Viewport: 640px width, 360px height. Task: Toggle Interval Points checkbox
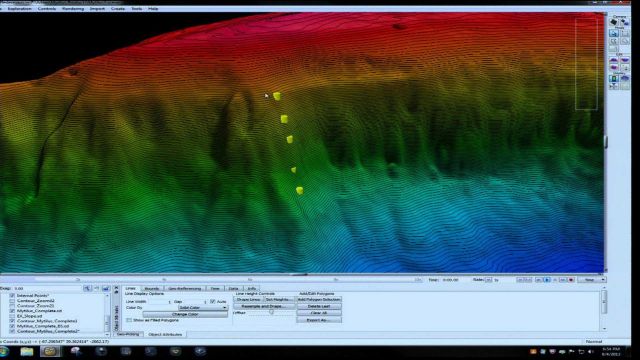click(12, 296)
